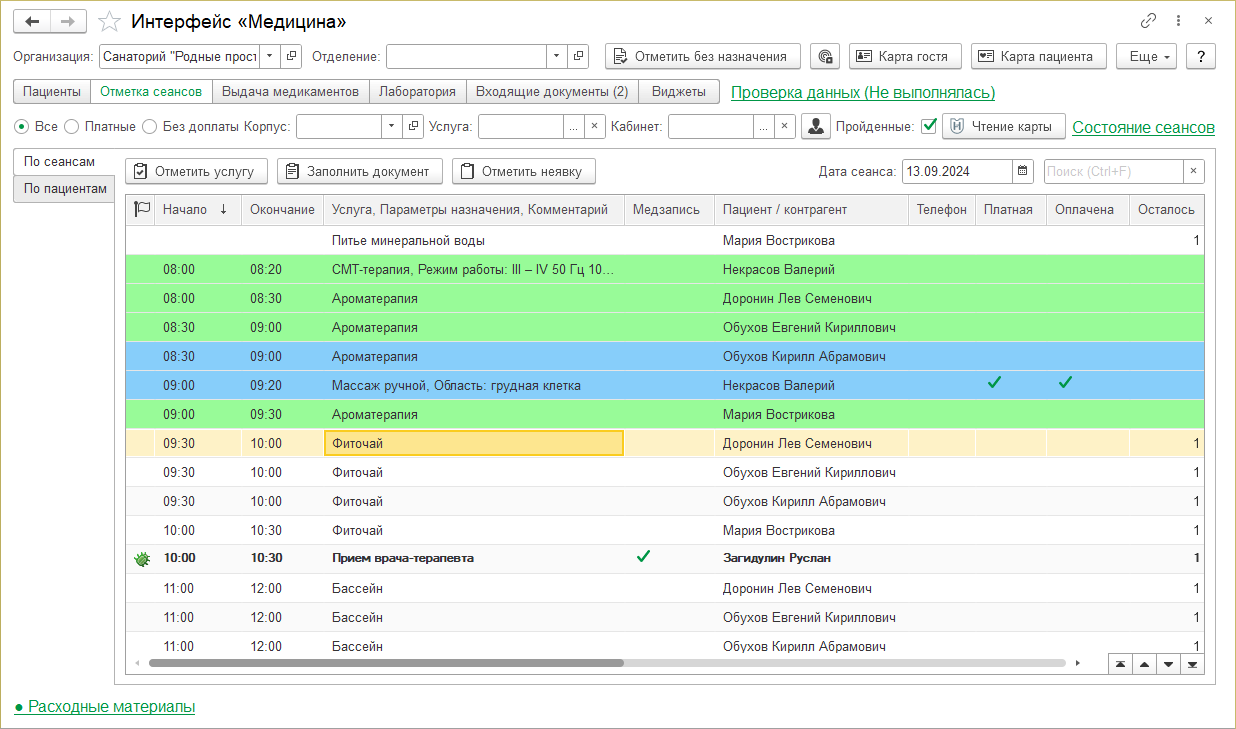Viewport: 1236px width, 729px height.
Task: Click the horizontal scrollbar of the table
Action: click(385, 663)
